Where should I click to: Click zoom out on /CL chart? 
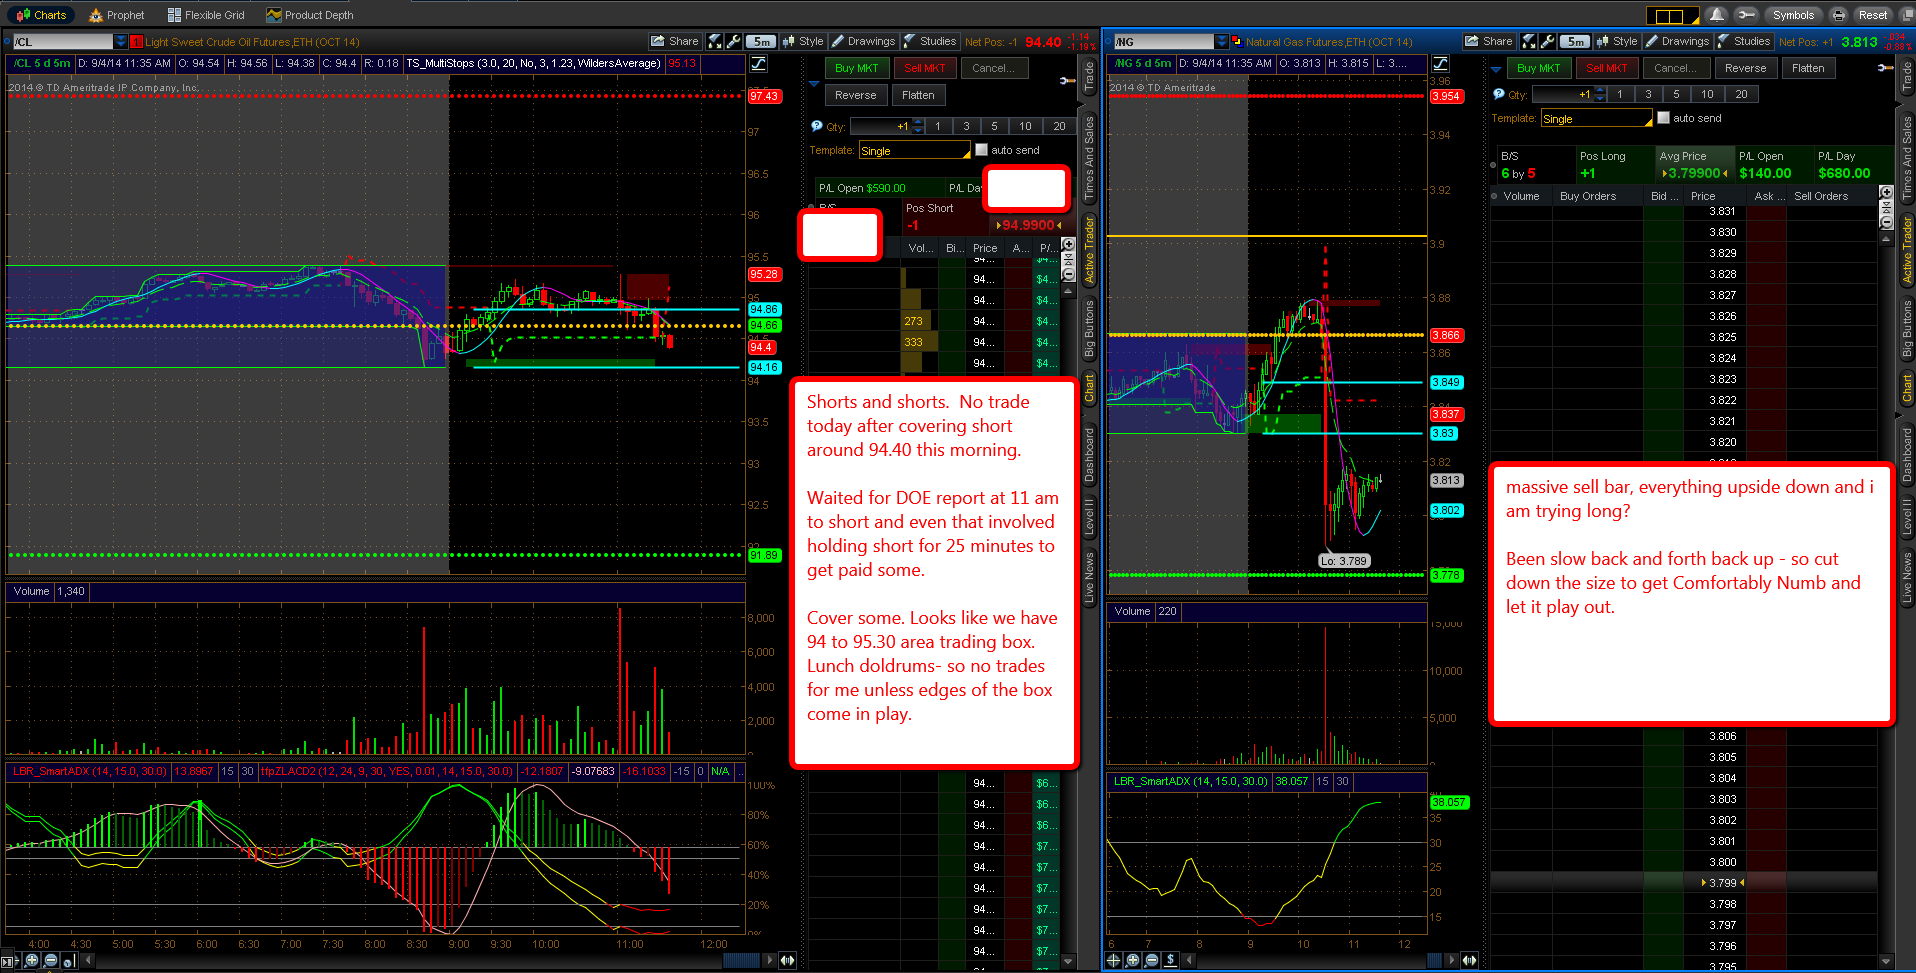click(51, 960)
